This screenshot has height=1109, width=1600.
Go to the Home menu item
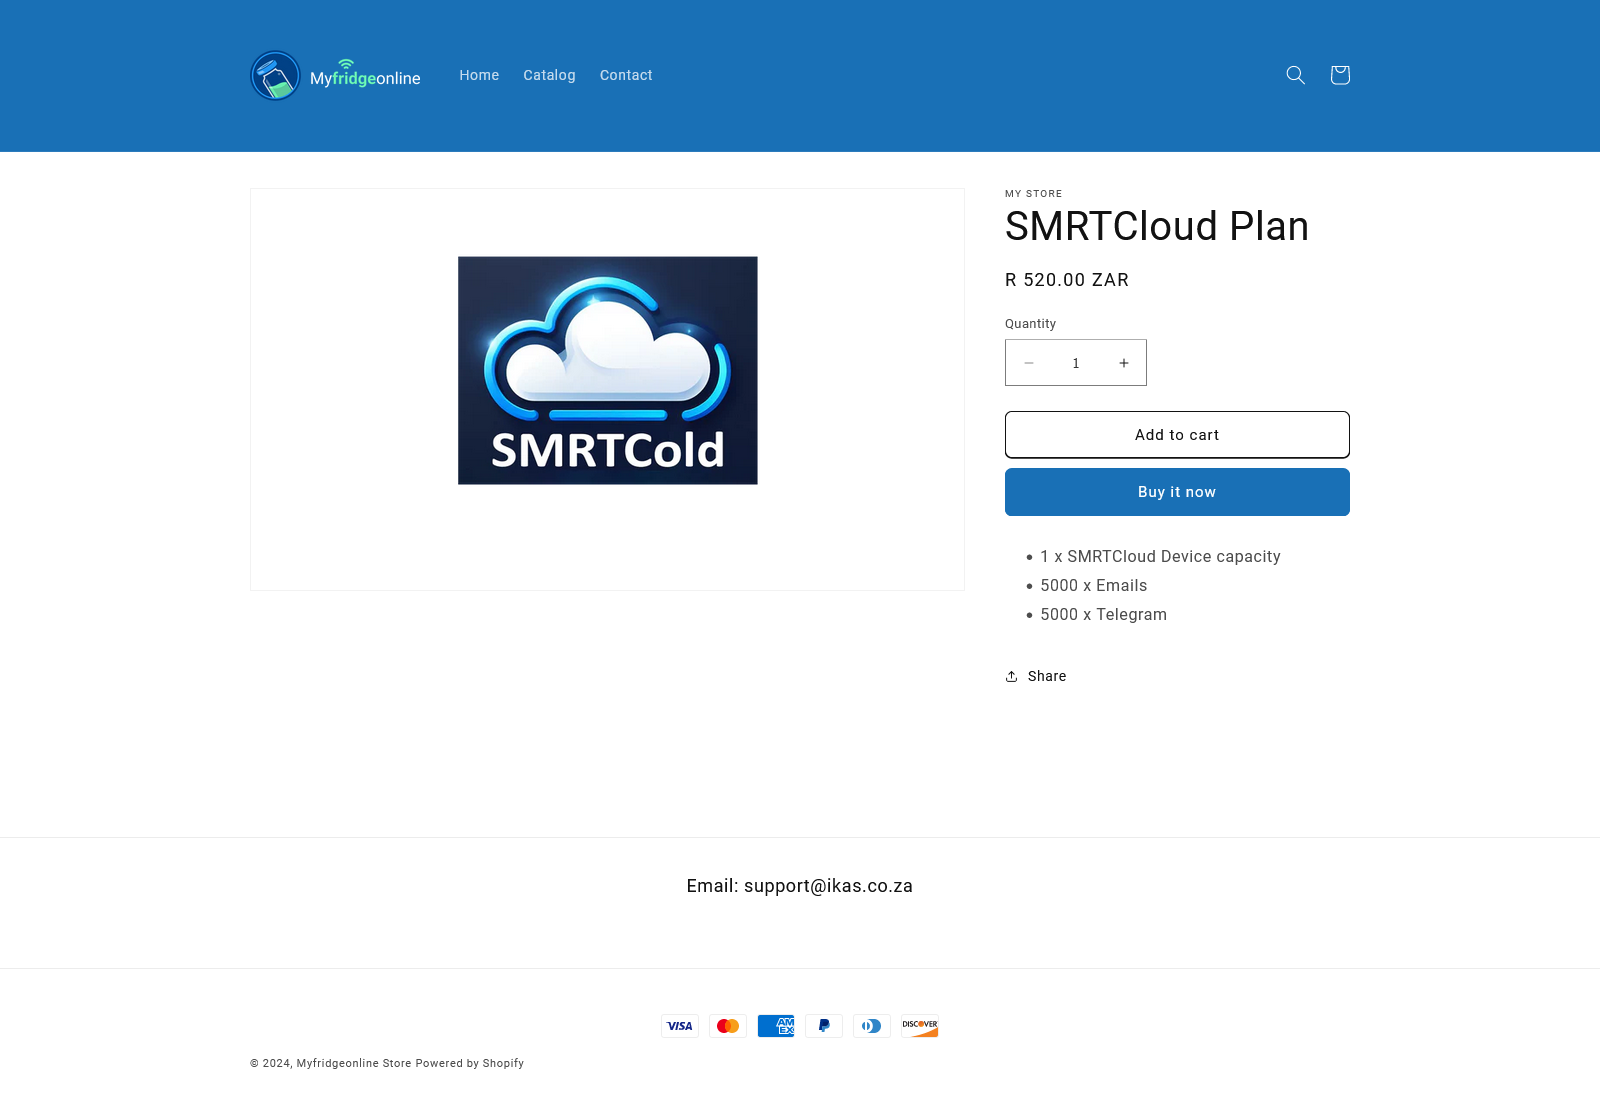479,75
